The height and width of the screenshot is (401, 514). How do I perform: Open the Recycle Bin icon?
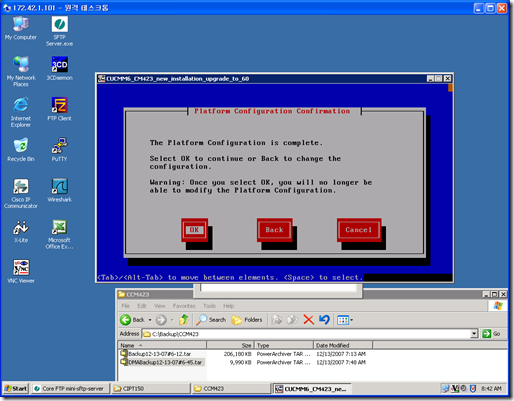(x=21, y=150)
